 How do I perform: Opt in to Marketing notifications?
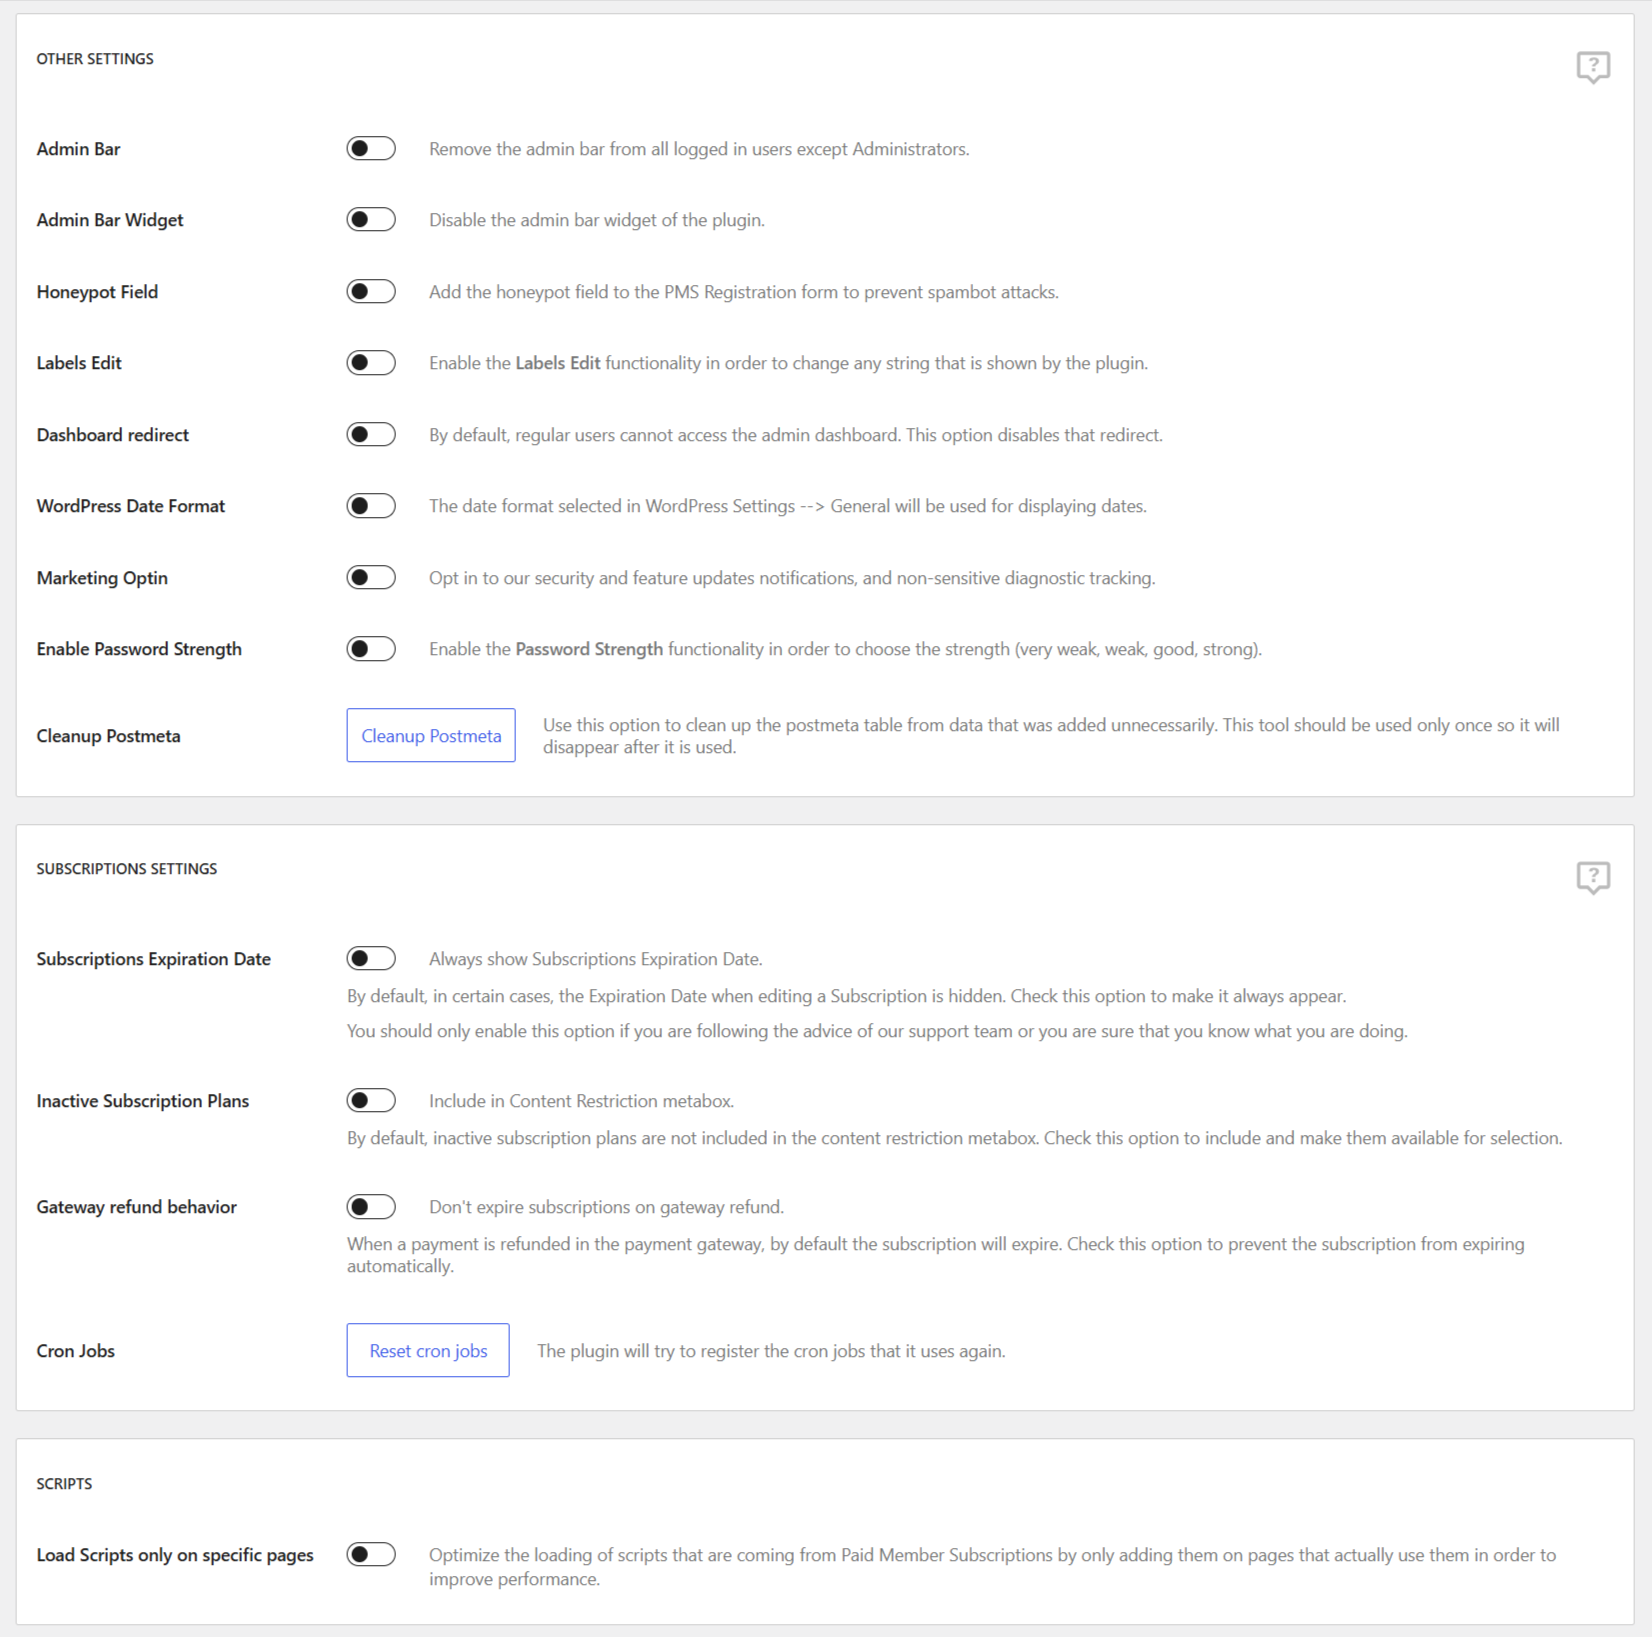click(370, 577)
